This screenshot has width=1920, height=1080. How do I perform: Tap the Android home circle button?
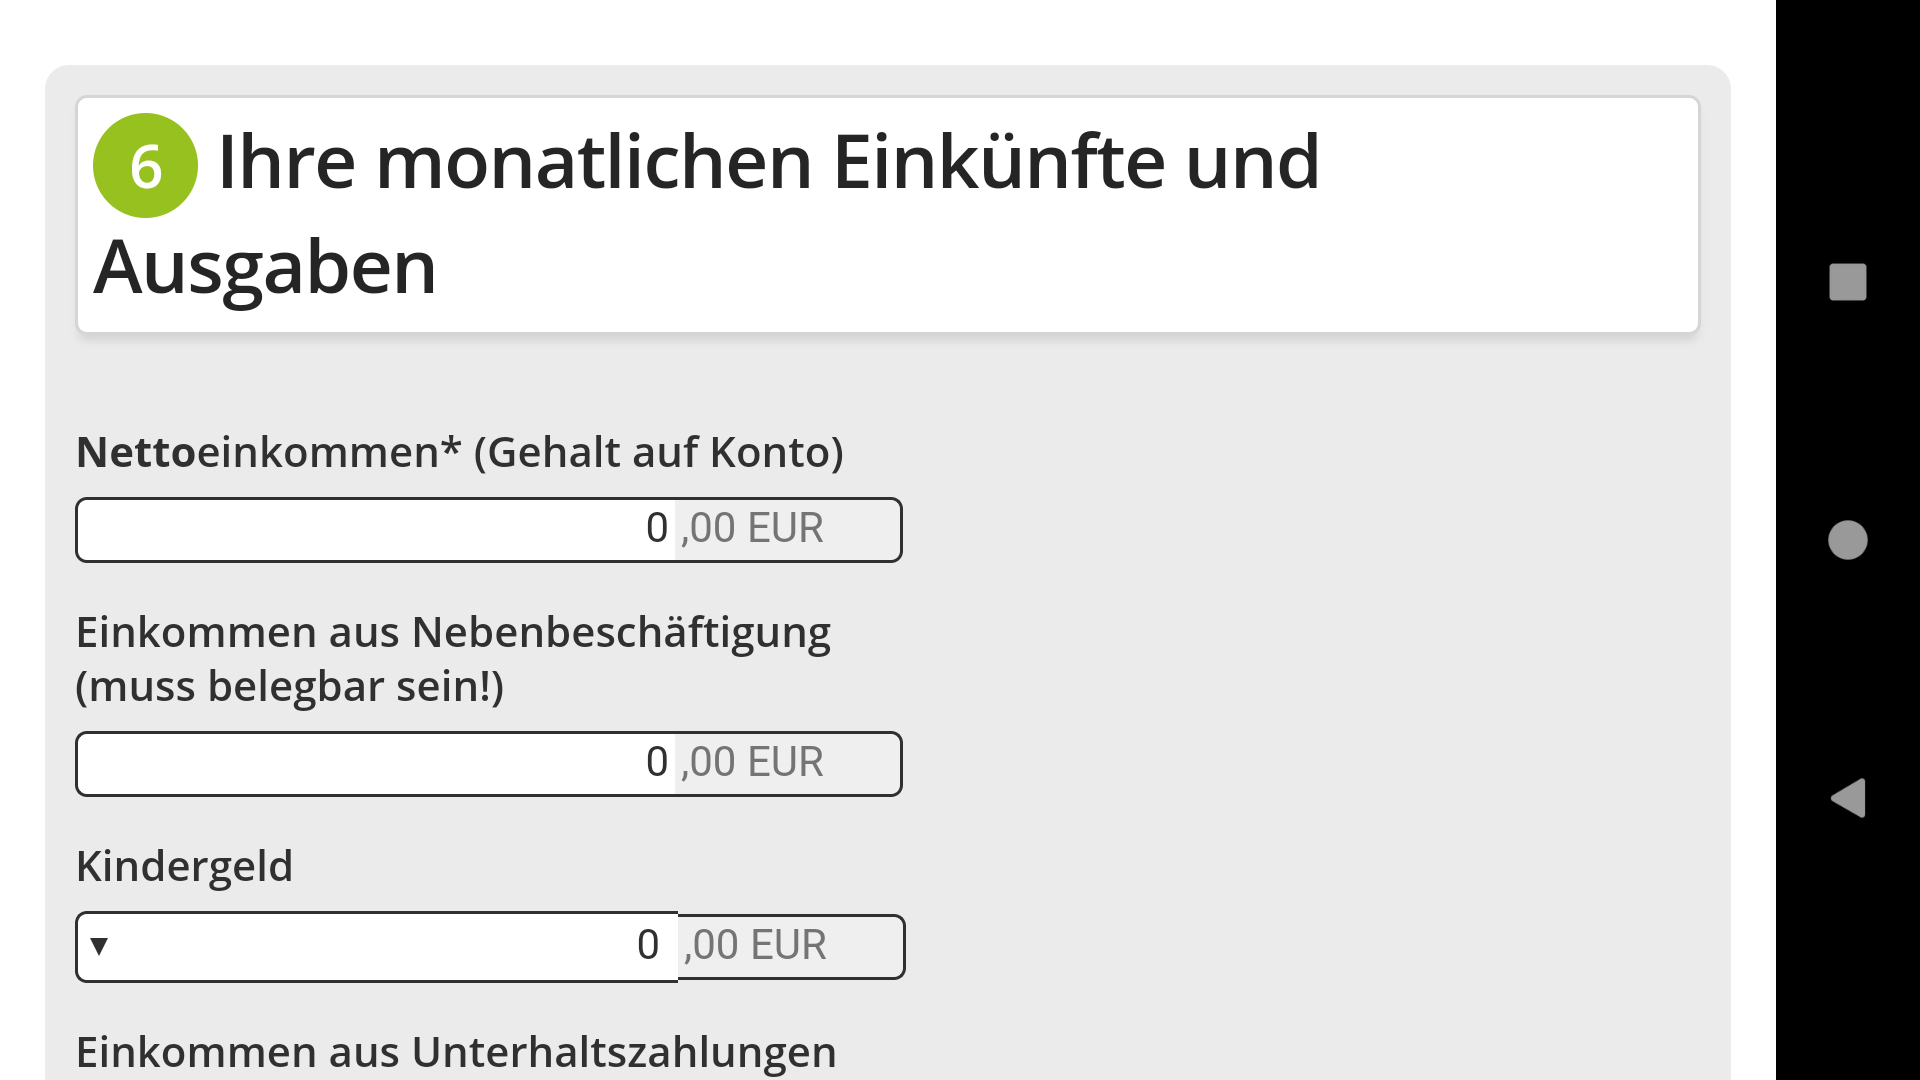1847,540
